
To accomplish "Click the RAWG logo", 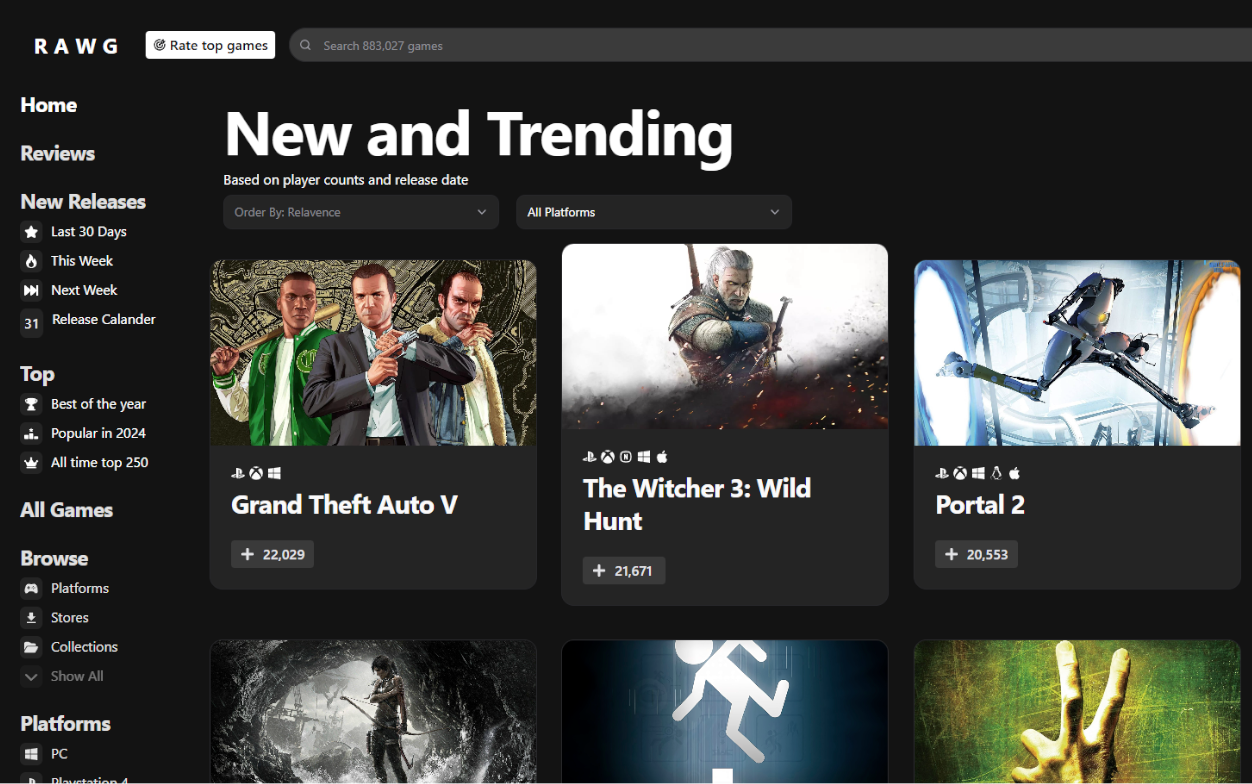I will tap(76, 46).
